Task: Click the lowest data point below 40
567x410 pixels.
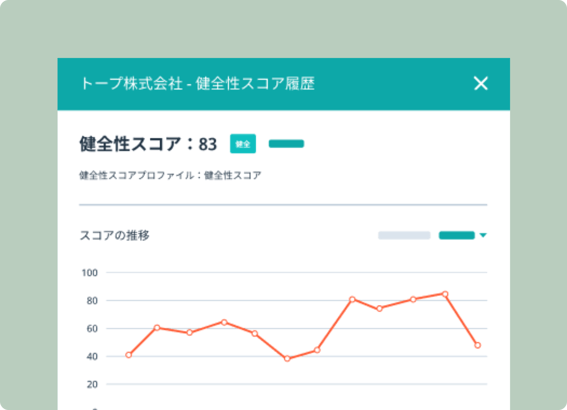Action: coord(287,359)
